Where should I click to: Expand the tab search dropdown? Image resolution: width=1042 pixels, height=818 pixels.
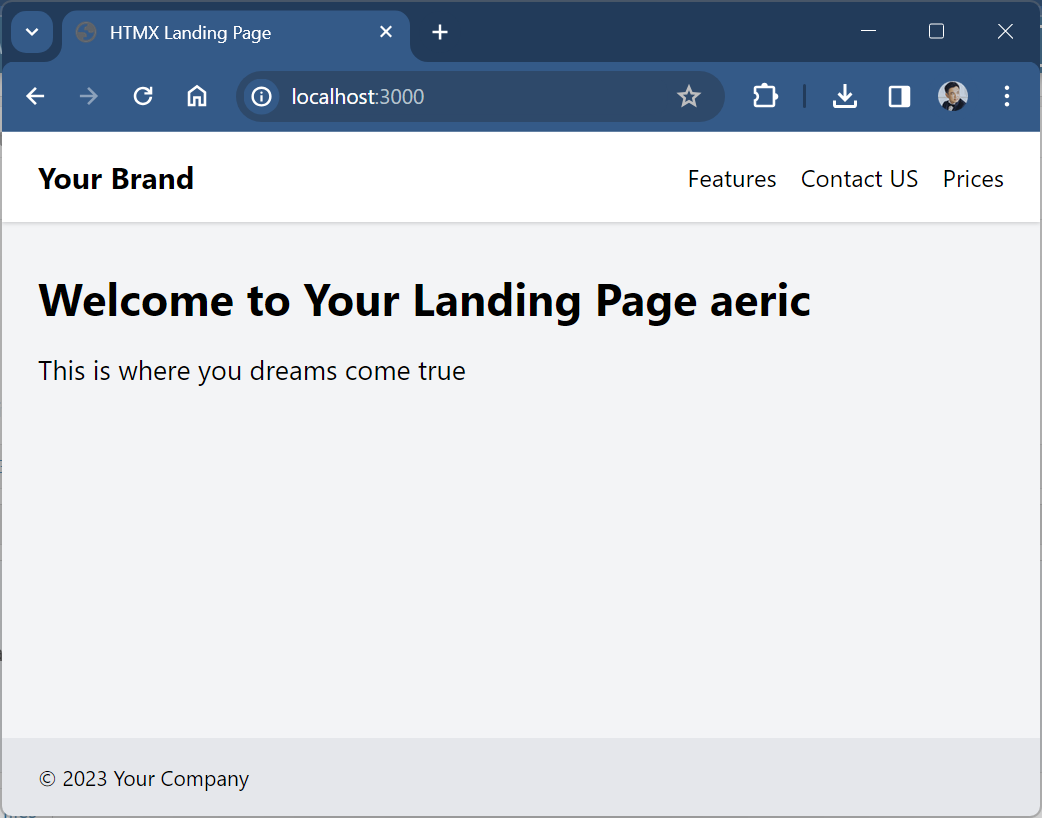32,32
